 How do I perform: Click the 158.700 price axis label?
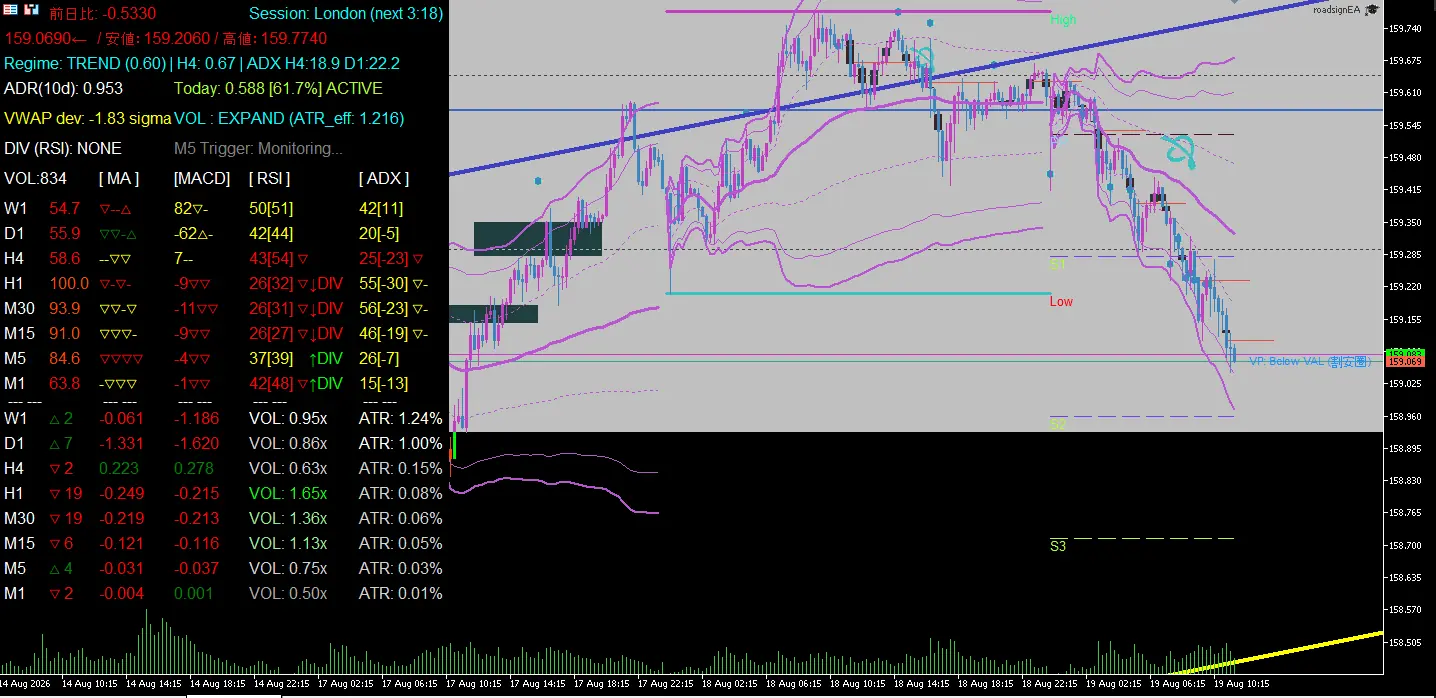coord(1407,546)
